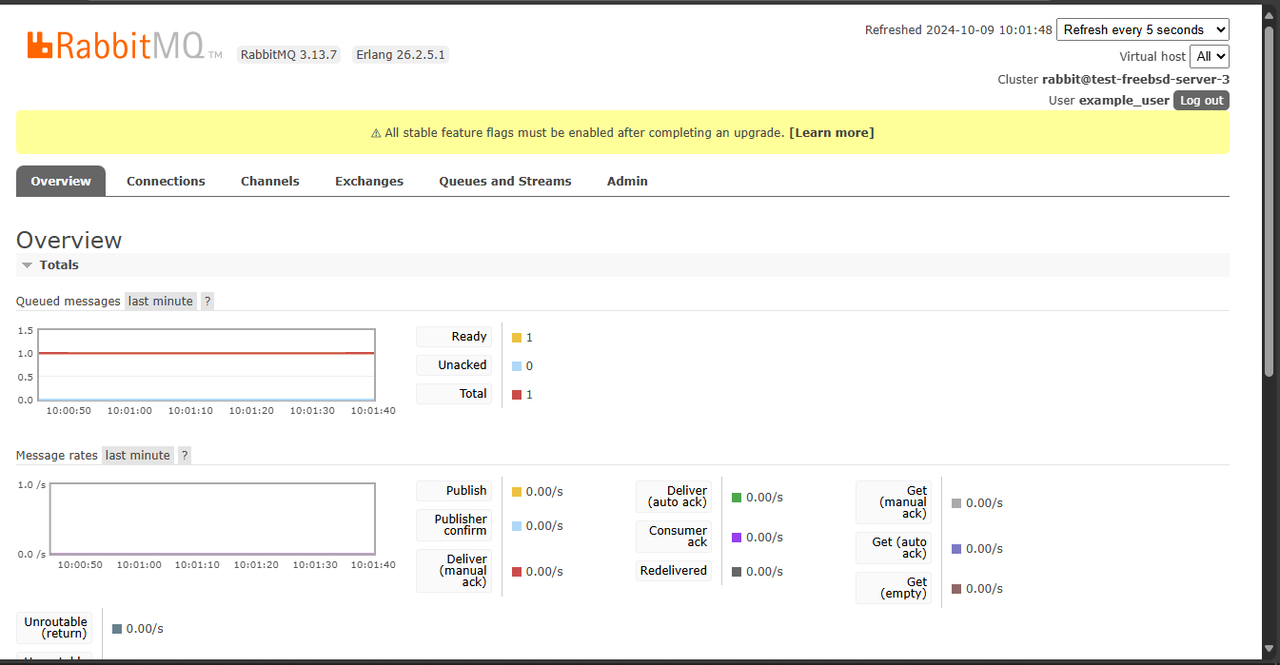Click the Refreshed 2024-10-09 timestamp
Image resolution: width=1280 pixels, height=665 pixels.
[959, 30]
